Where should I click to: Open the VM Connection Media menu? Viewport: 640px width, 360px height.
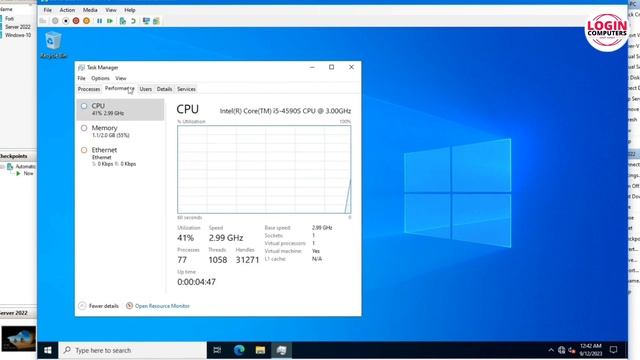pyautogui.click(x=90, y=10)
